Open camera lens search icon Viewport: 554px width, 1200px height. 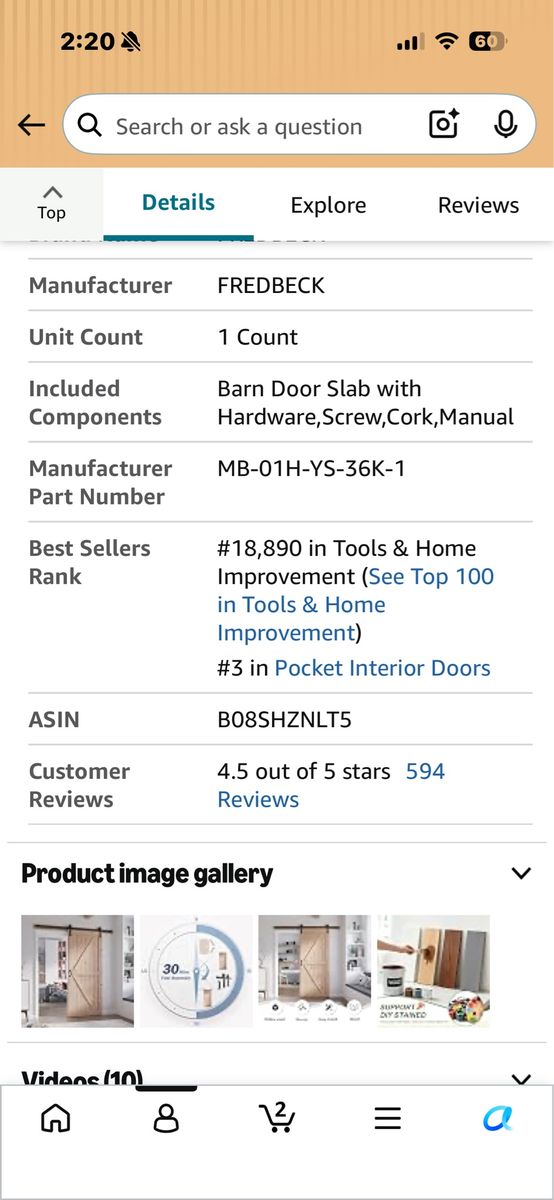tap(444, 125)
